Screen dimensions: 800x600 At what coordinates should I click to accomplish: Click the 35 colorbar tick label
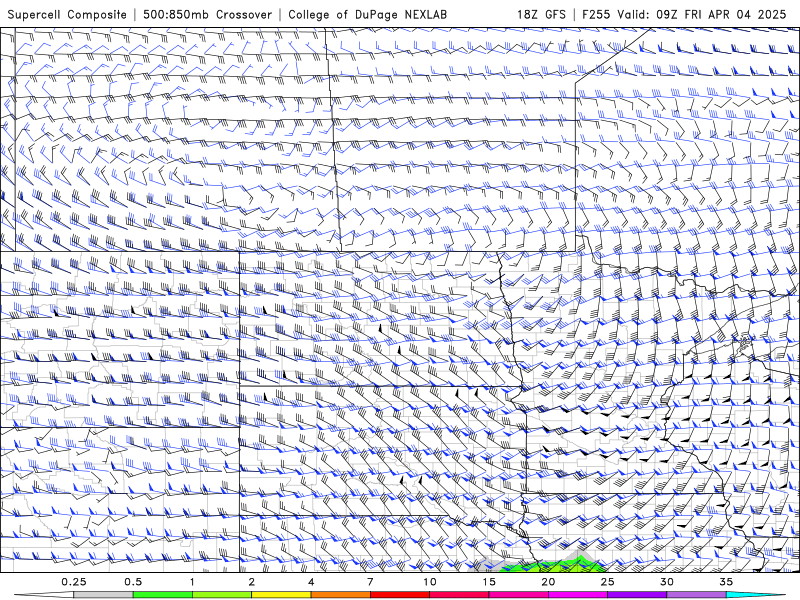tap(726, 582)
